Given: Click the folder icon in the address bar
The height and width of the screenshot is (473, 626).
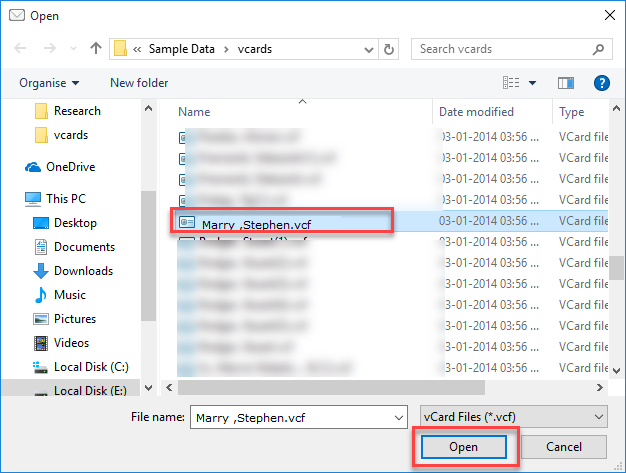Looking at the screenshot, I should tap(120, 49).
